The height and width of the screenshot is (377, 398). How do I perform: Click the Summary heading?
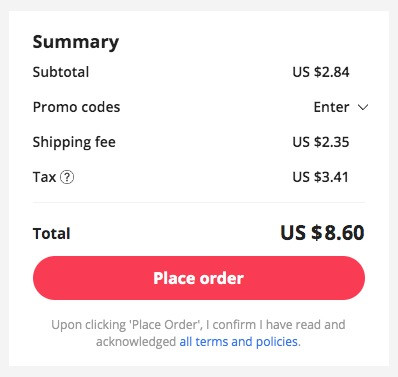(x=76, y=43)
